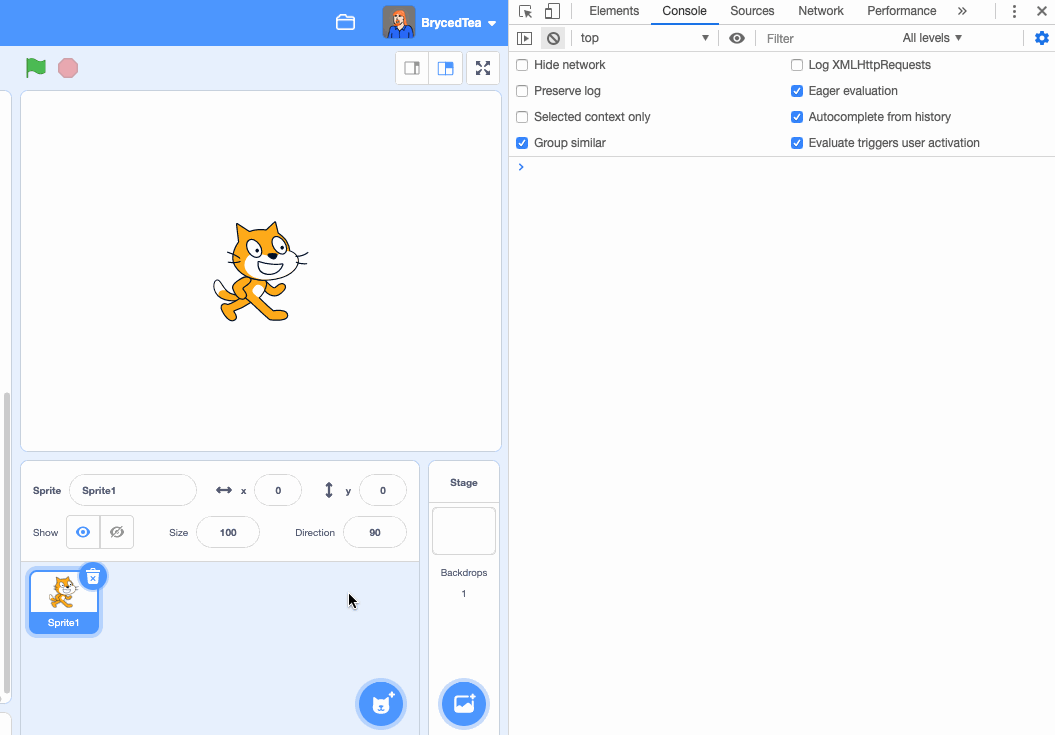
Task: Click the Choose a Sprite cat button
Action: 381,704
